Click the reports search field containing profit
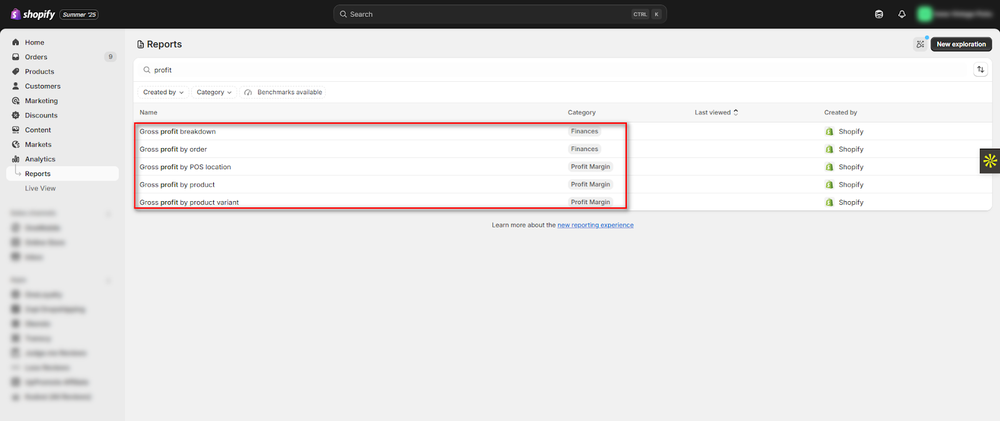Image resolution: width=1000 pixels, height=421 pixels. 552,70
